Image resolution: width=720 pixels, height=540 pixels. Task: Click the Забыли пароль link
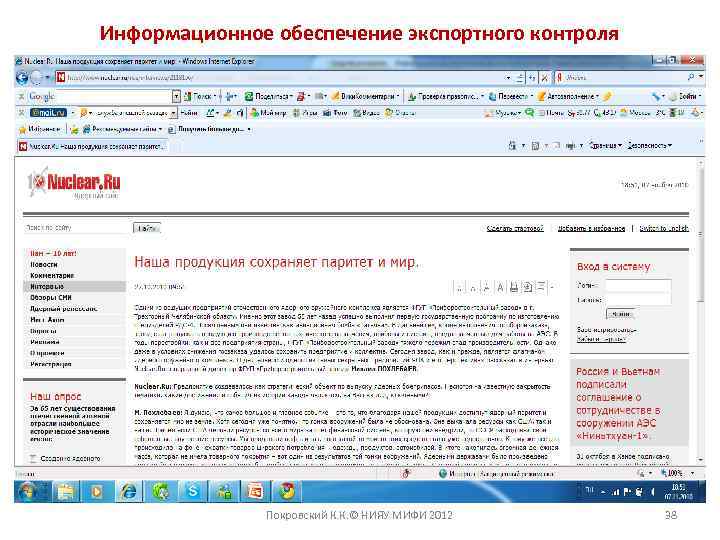(x=601, y=339)
